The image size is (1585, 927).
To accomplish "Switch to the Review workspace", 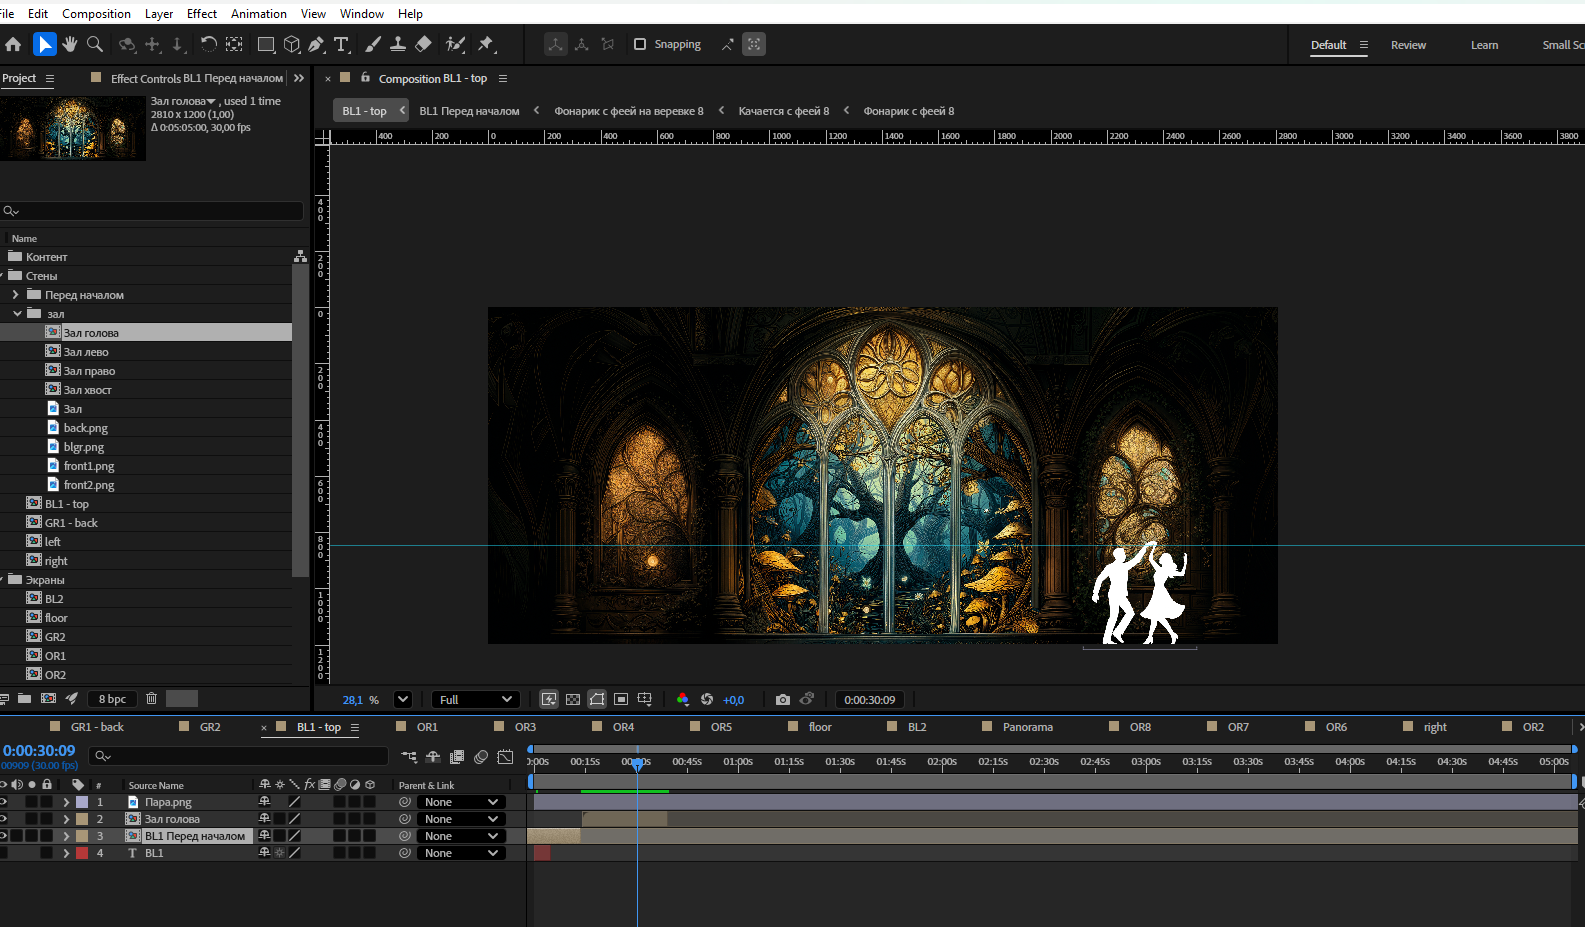I will 1408,45.
